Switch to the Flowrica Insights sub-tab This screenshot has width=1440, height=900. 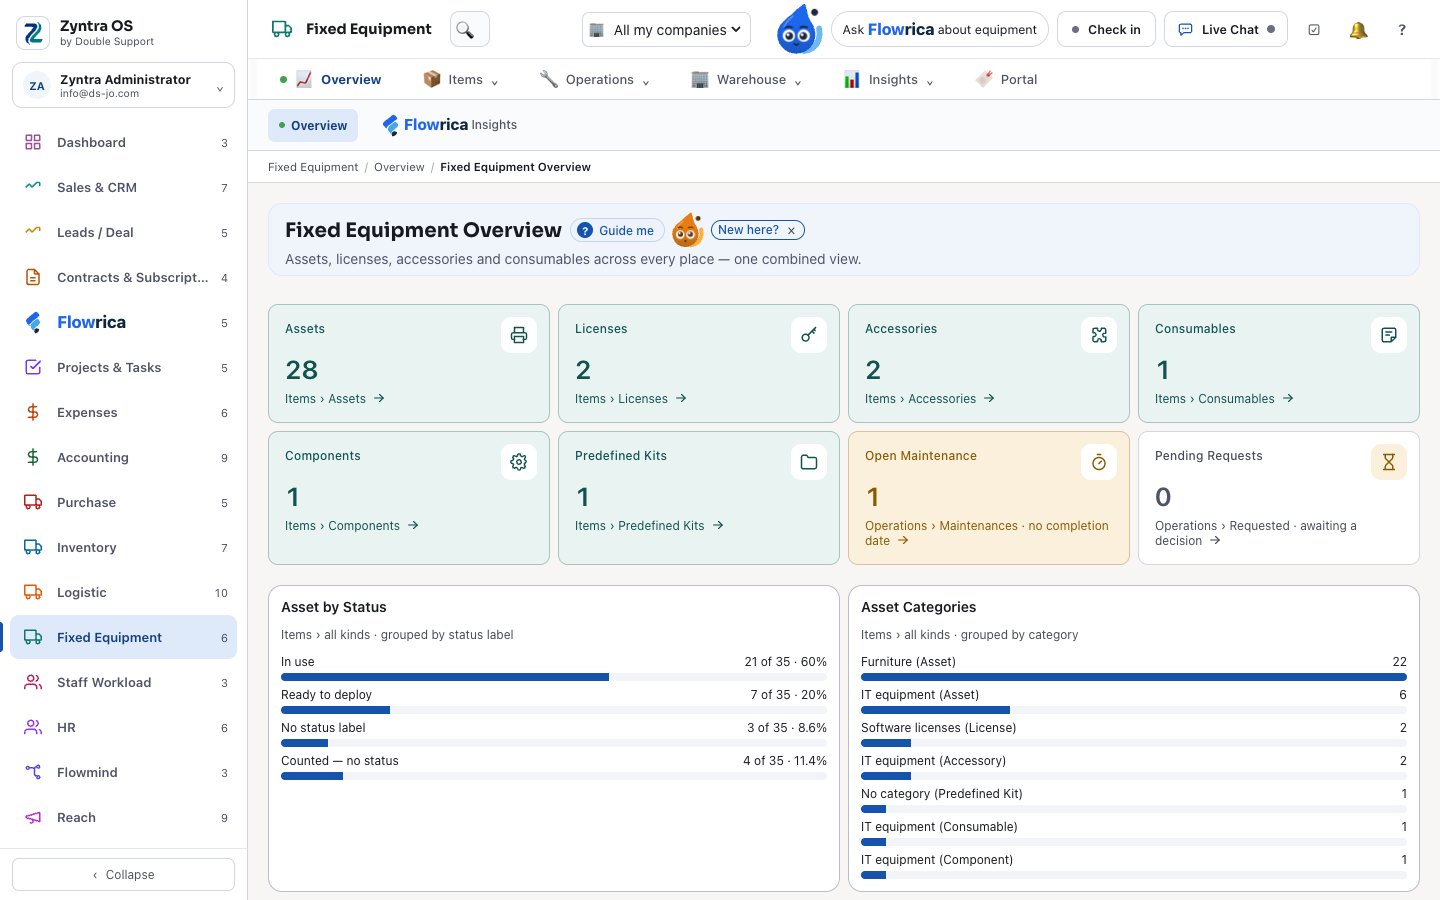[450, 125]
